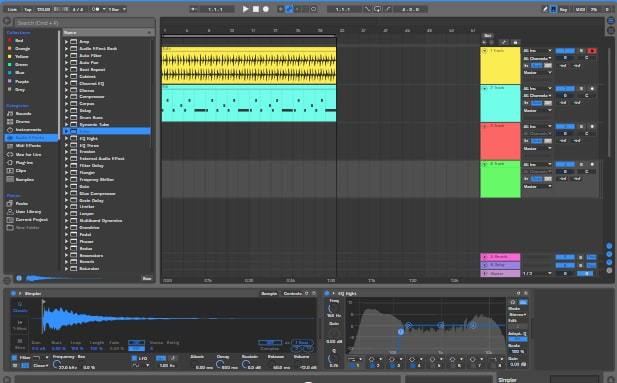The height and width of the screenshot is (383, 617).
Task: Select the Reverb device row
Action: tap(107, 262)
